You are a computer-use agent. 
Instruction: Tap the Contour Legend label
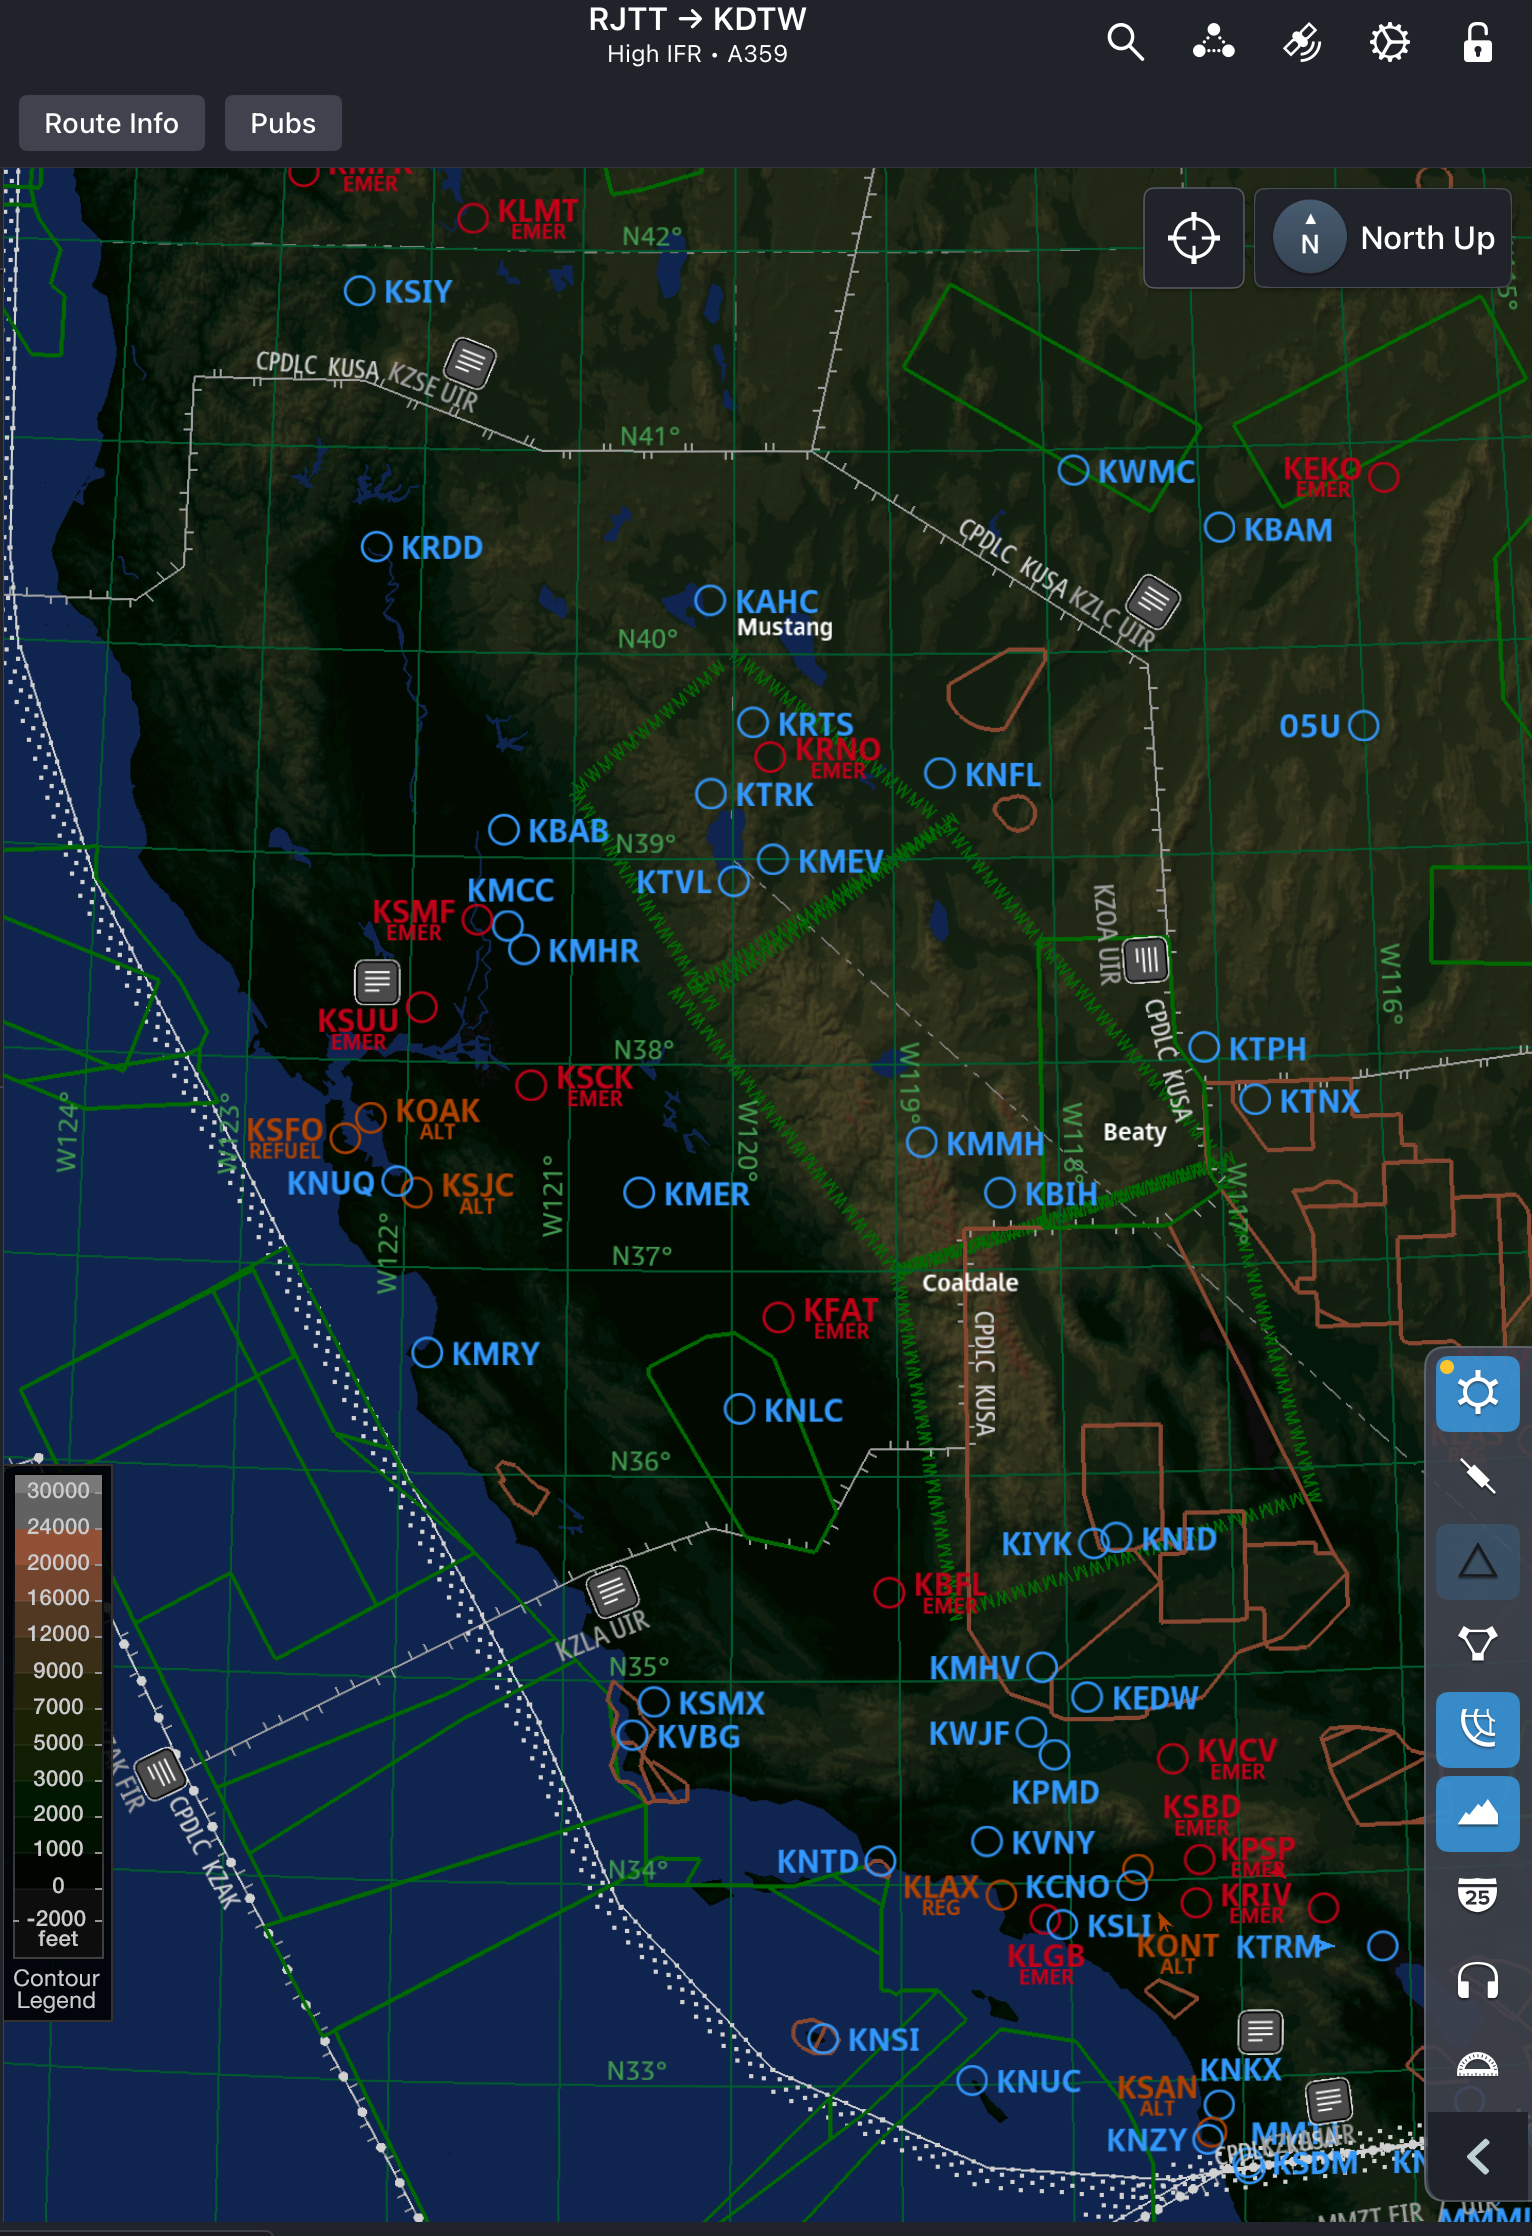pyautogui.click(x=57, y=1989)
